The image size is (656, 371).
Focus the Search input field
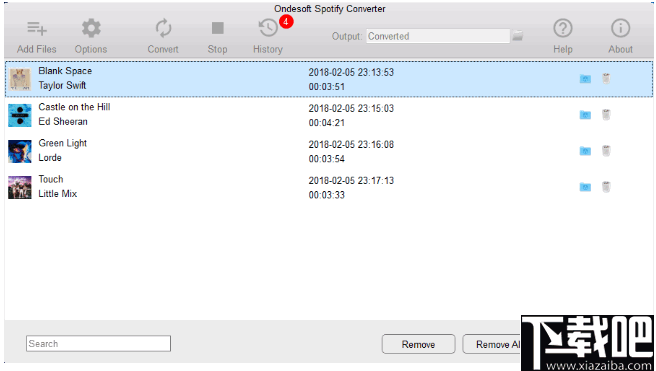click(98, 343)
